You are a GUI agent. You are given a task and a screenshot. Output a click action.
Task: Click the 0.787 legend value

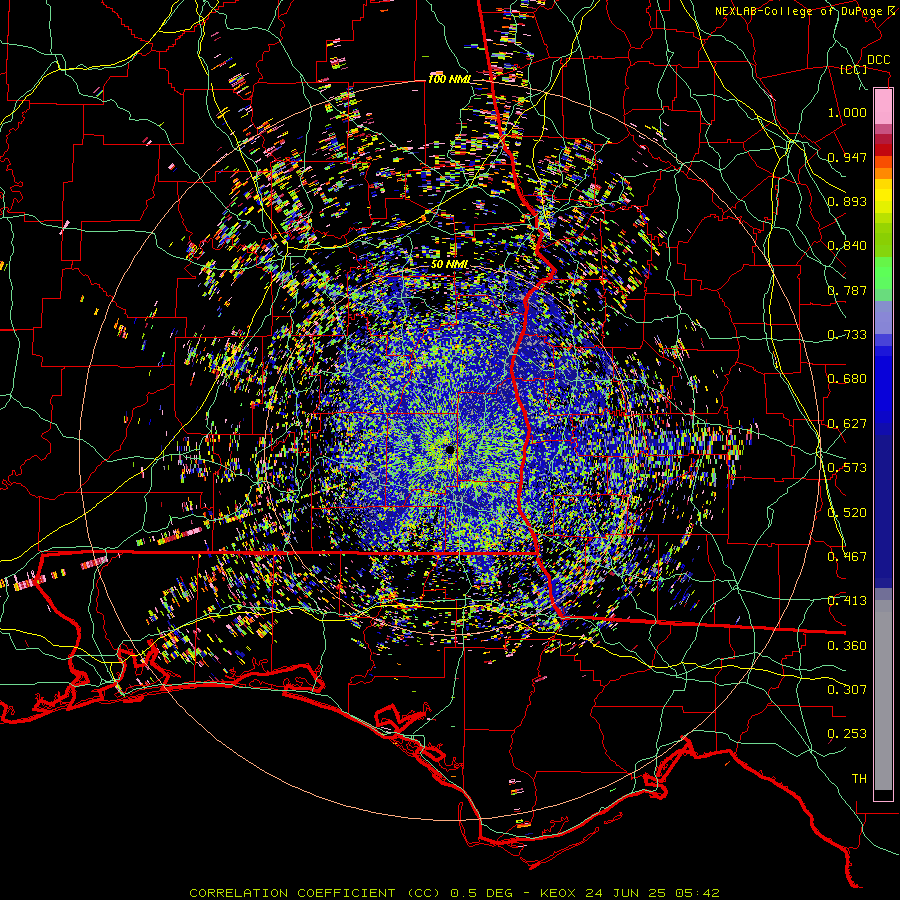(847, 290)
